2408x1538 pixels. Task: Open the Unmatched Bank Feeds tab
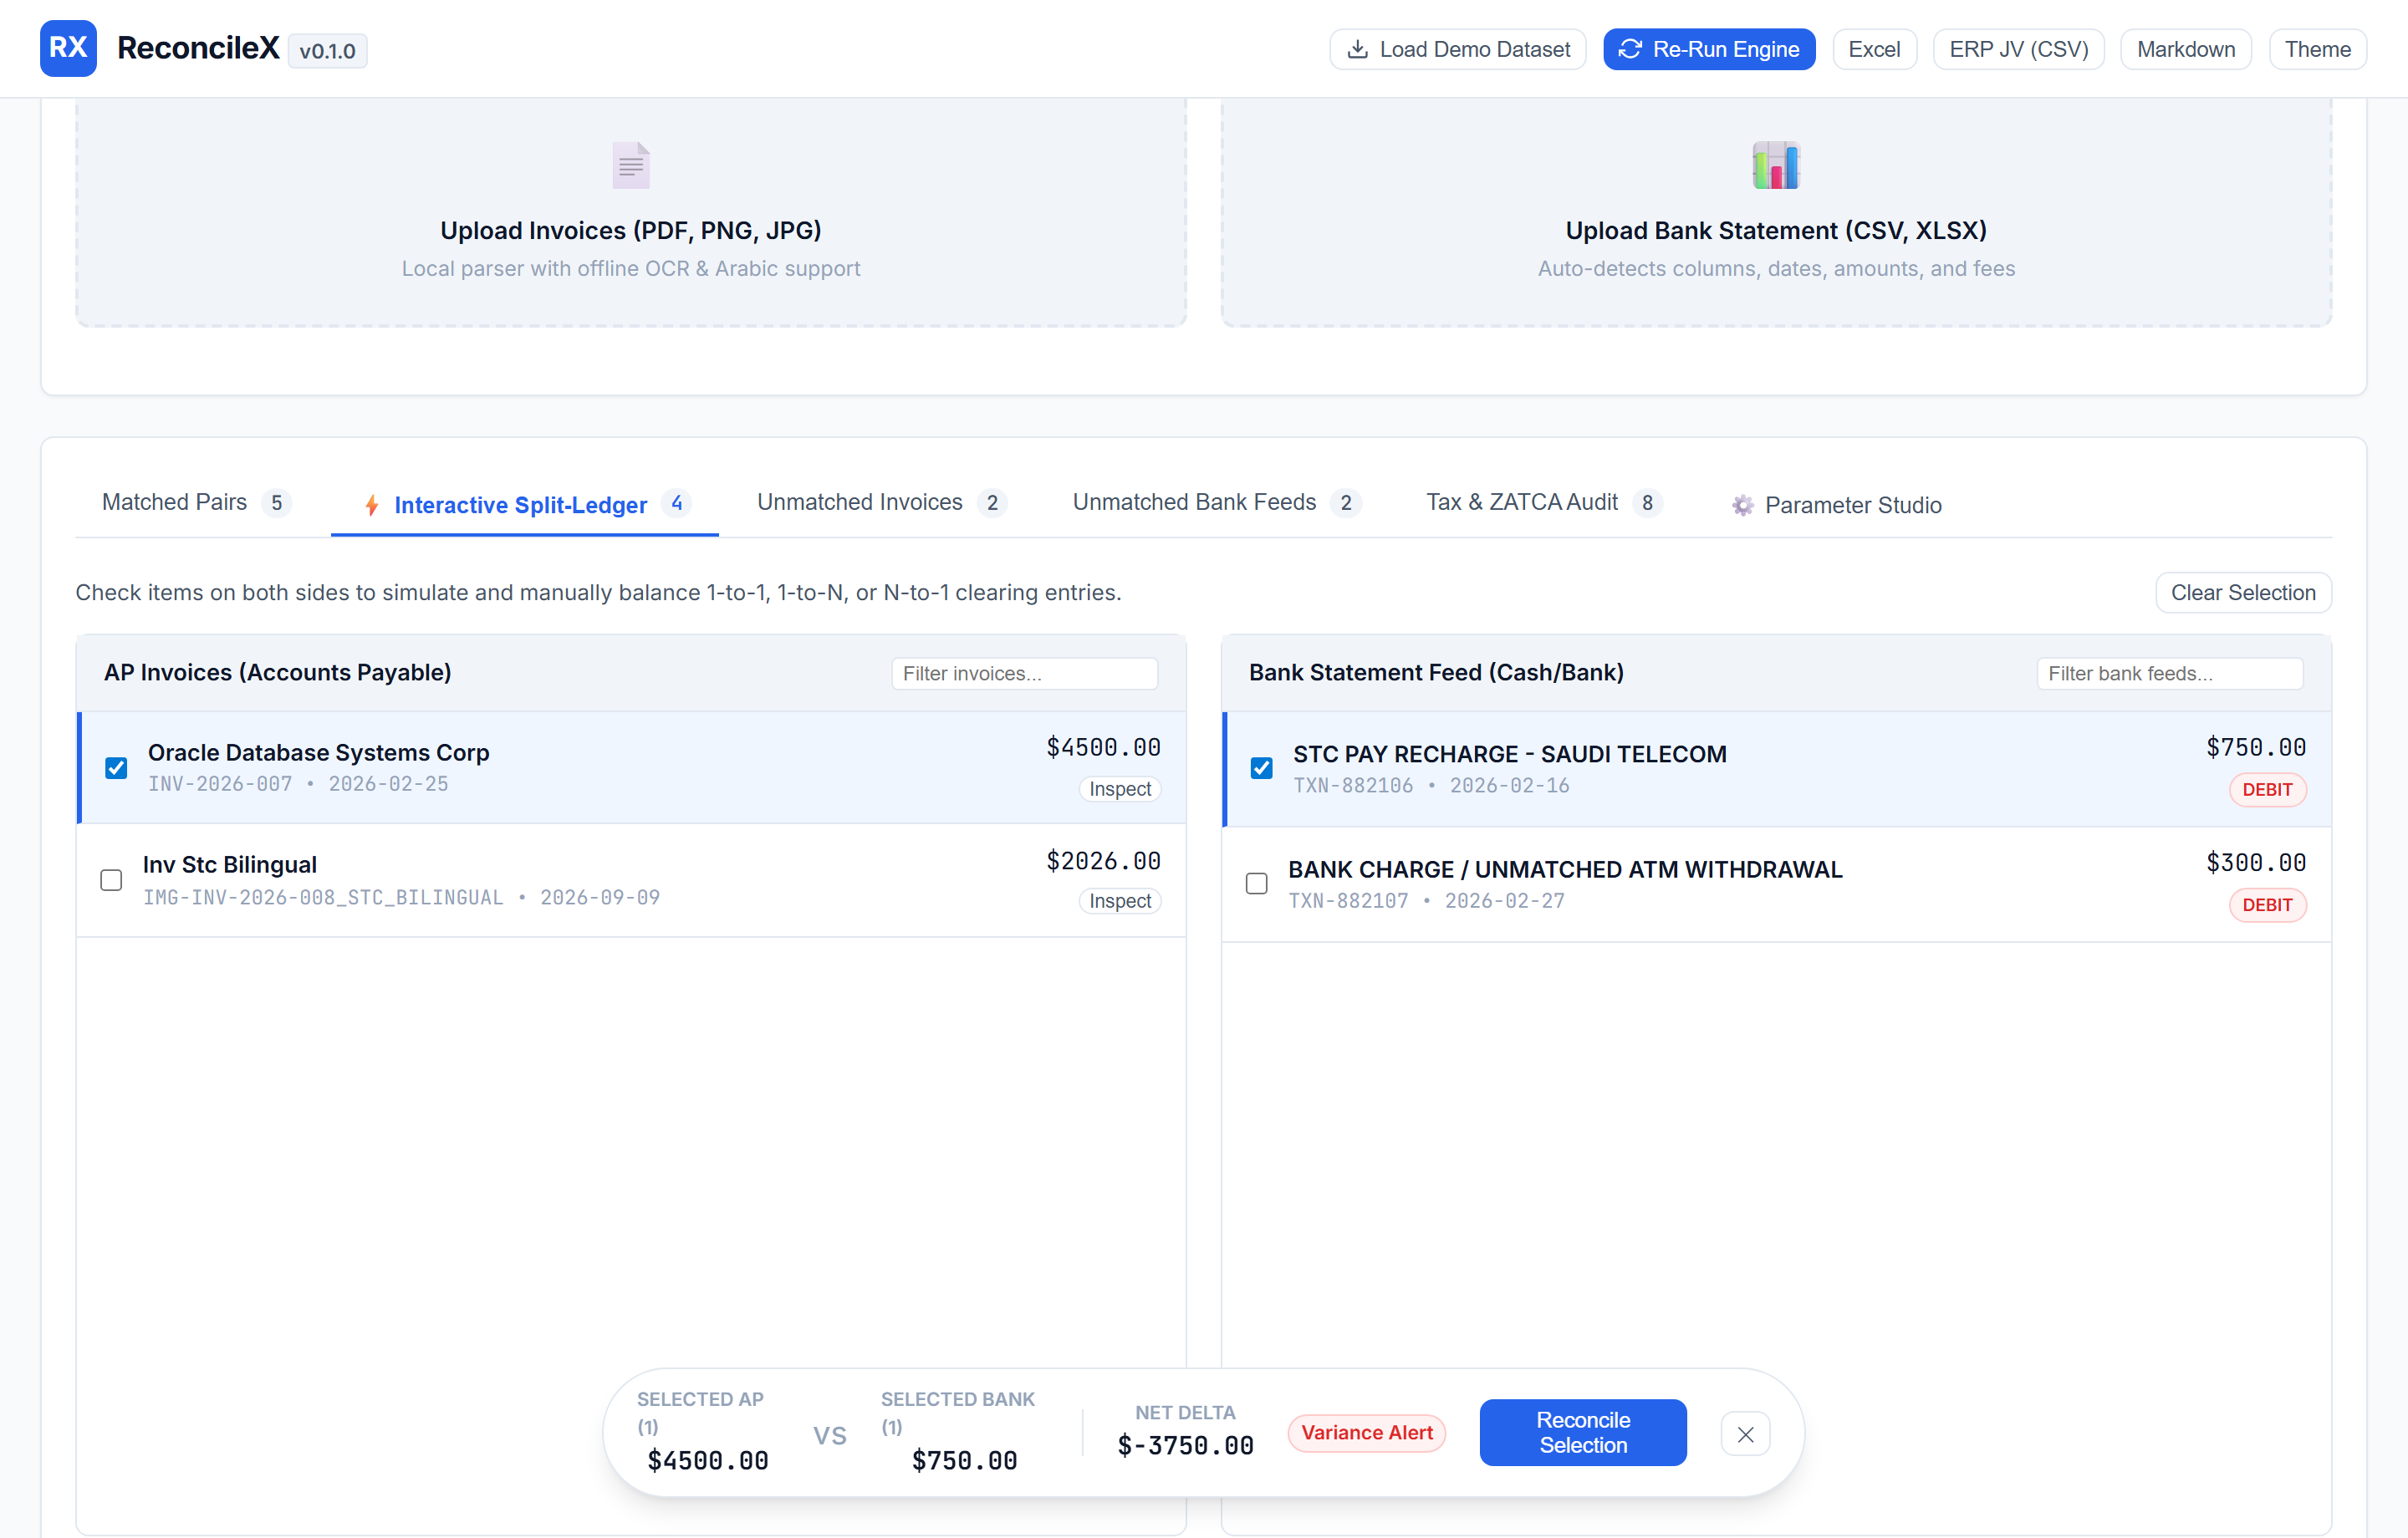1216,502
